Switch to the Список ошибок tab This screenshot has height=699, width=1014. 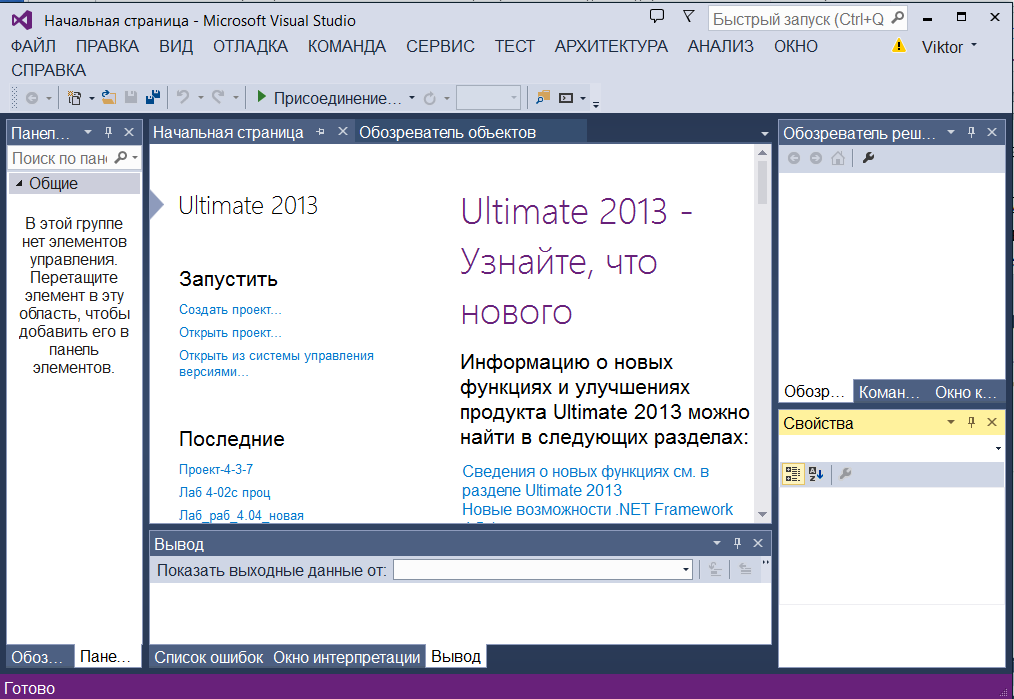point(208,658)
